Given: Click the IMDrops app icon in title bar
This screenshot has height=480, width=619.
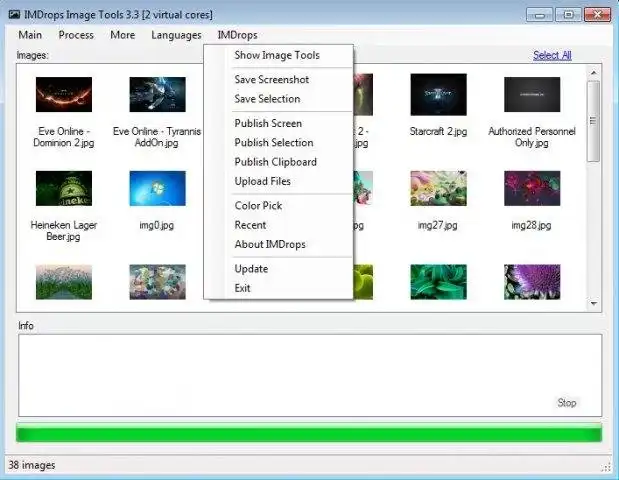Looking at the screenshot, I should pos(15,15).
